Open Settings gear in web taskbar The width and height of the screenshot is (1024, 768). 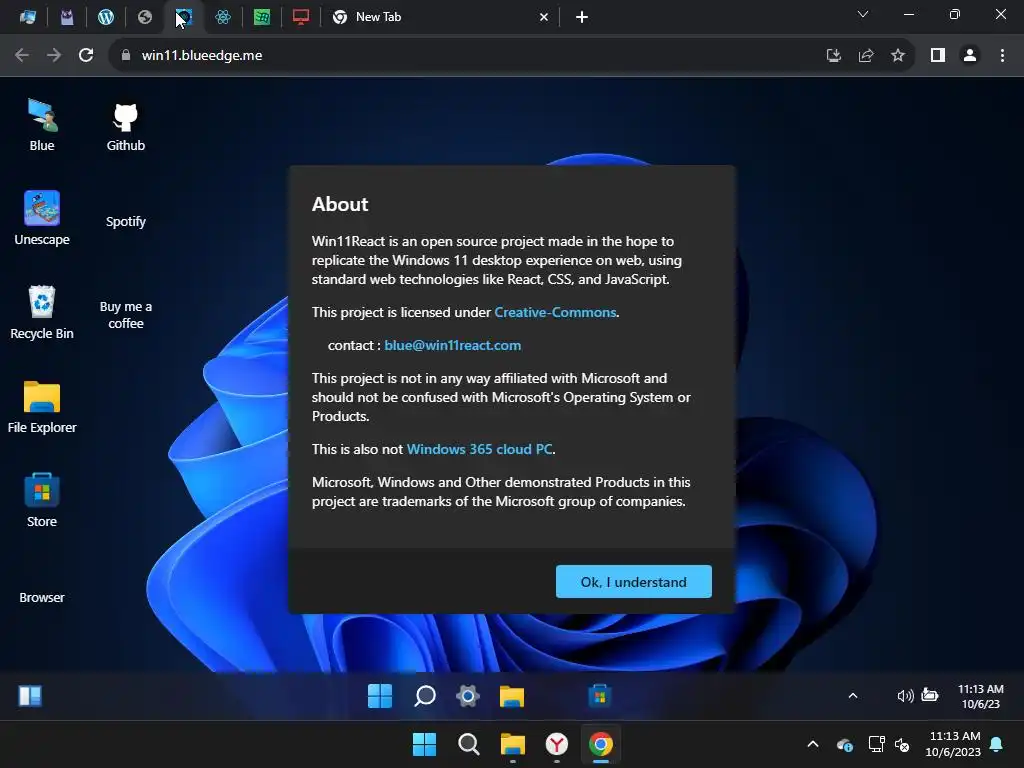pyautogui.click(x=468, y=696)
